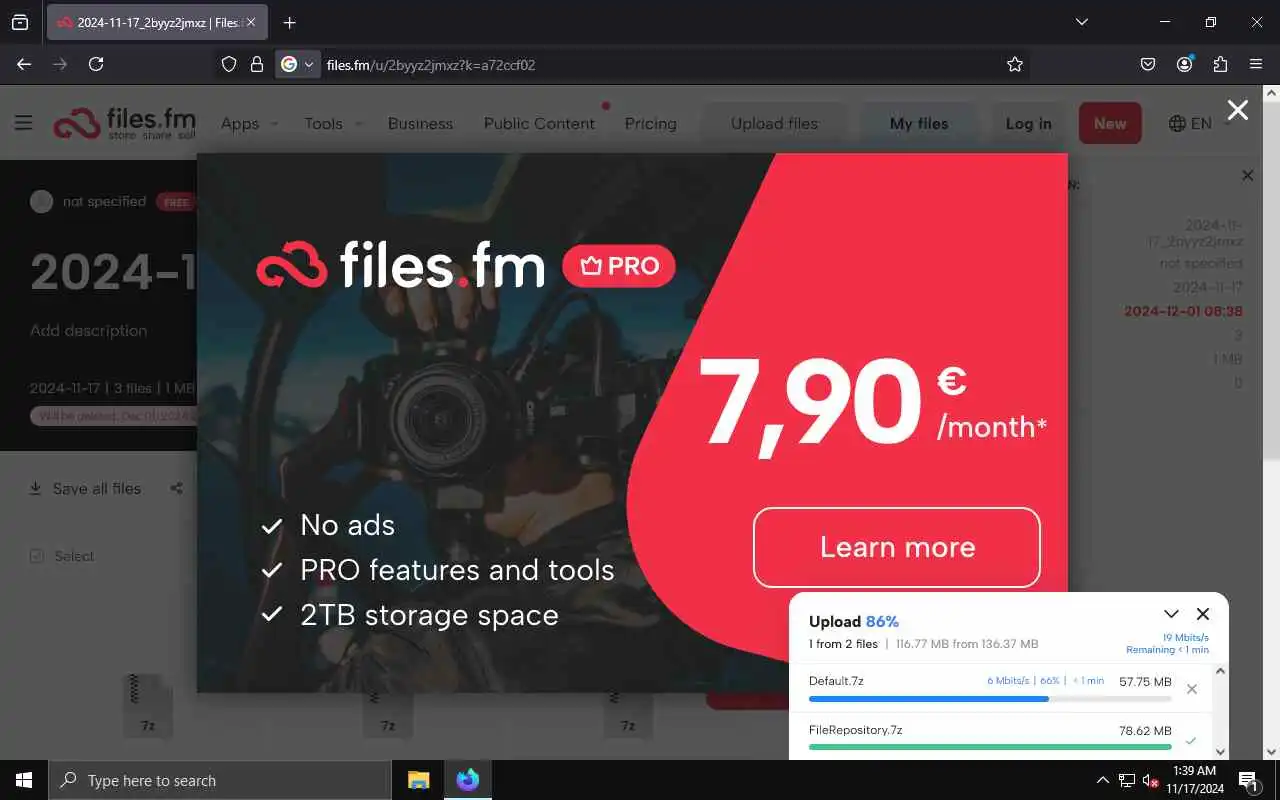The height and width of the screenshot is (800, 1280).
Task: Open the Windows notification center
Action: (x=1249, y=780)
